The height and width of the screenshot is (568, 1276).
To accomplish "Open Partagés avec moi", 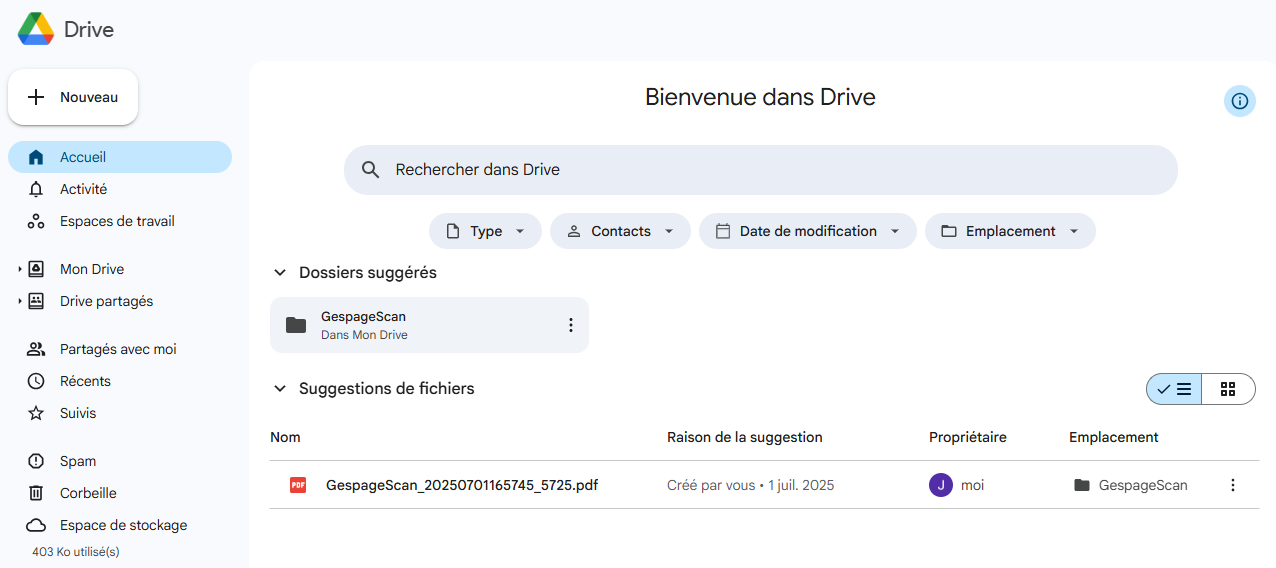I will tap(120, 349).
